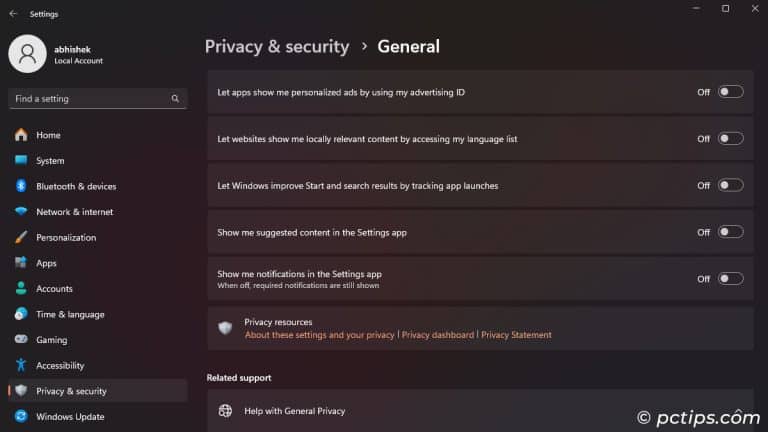Go to the Time & language page
Screen dimensions: 768x432
coord(70,314)
